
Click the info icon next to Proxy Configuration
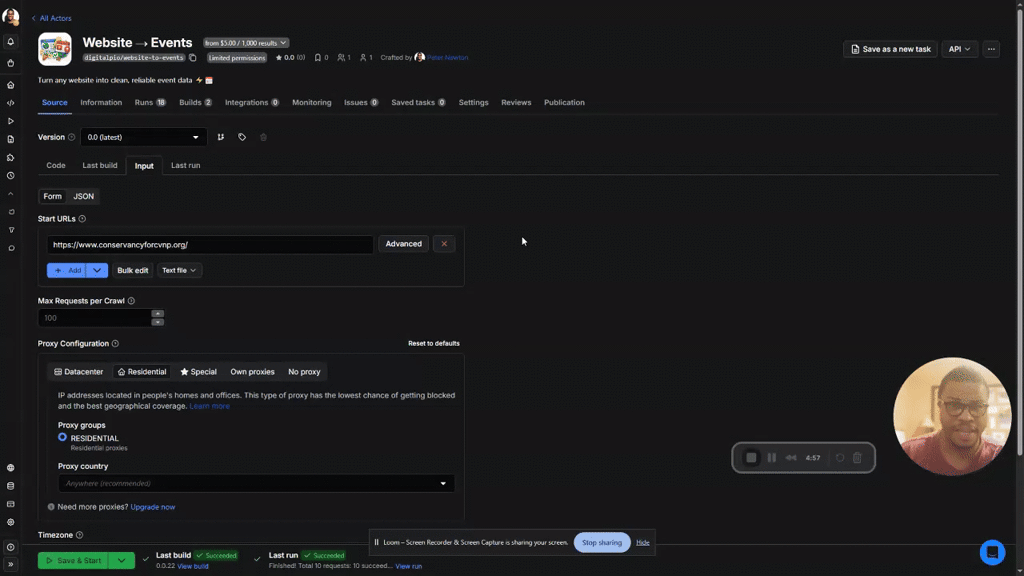(x=116, y=344)
